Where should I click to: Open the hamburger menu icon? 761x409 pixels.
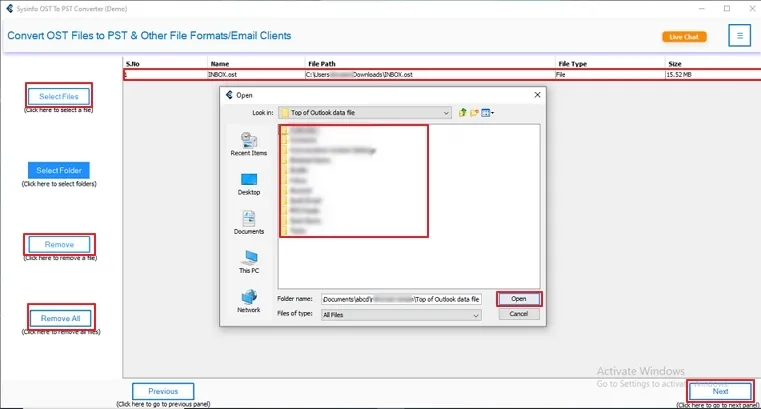pyautogui.click(x=740, y=35)
